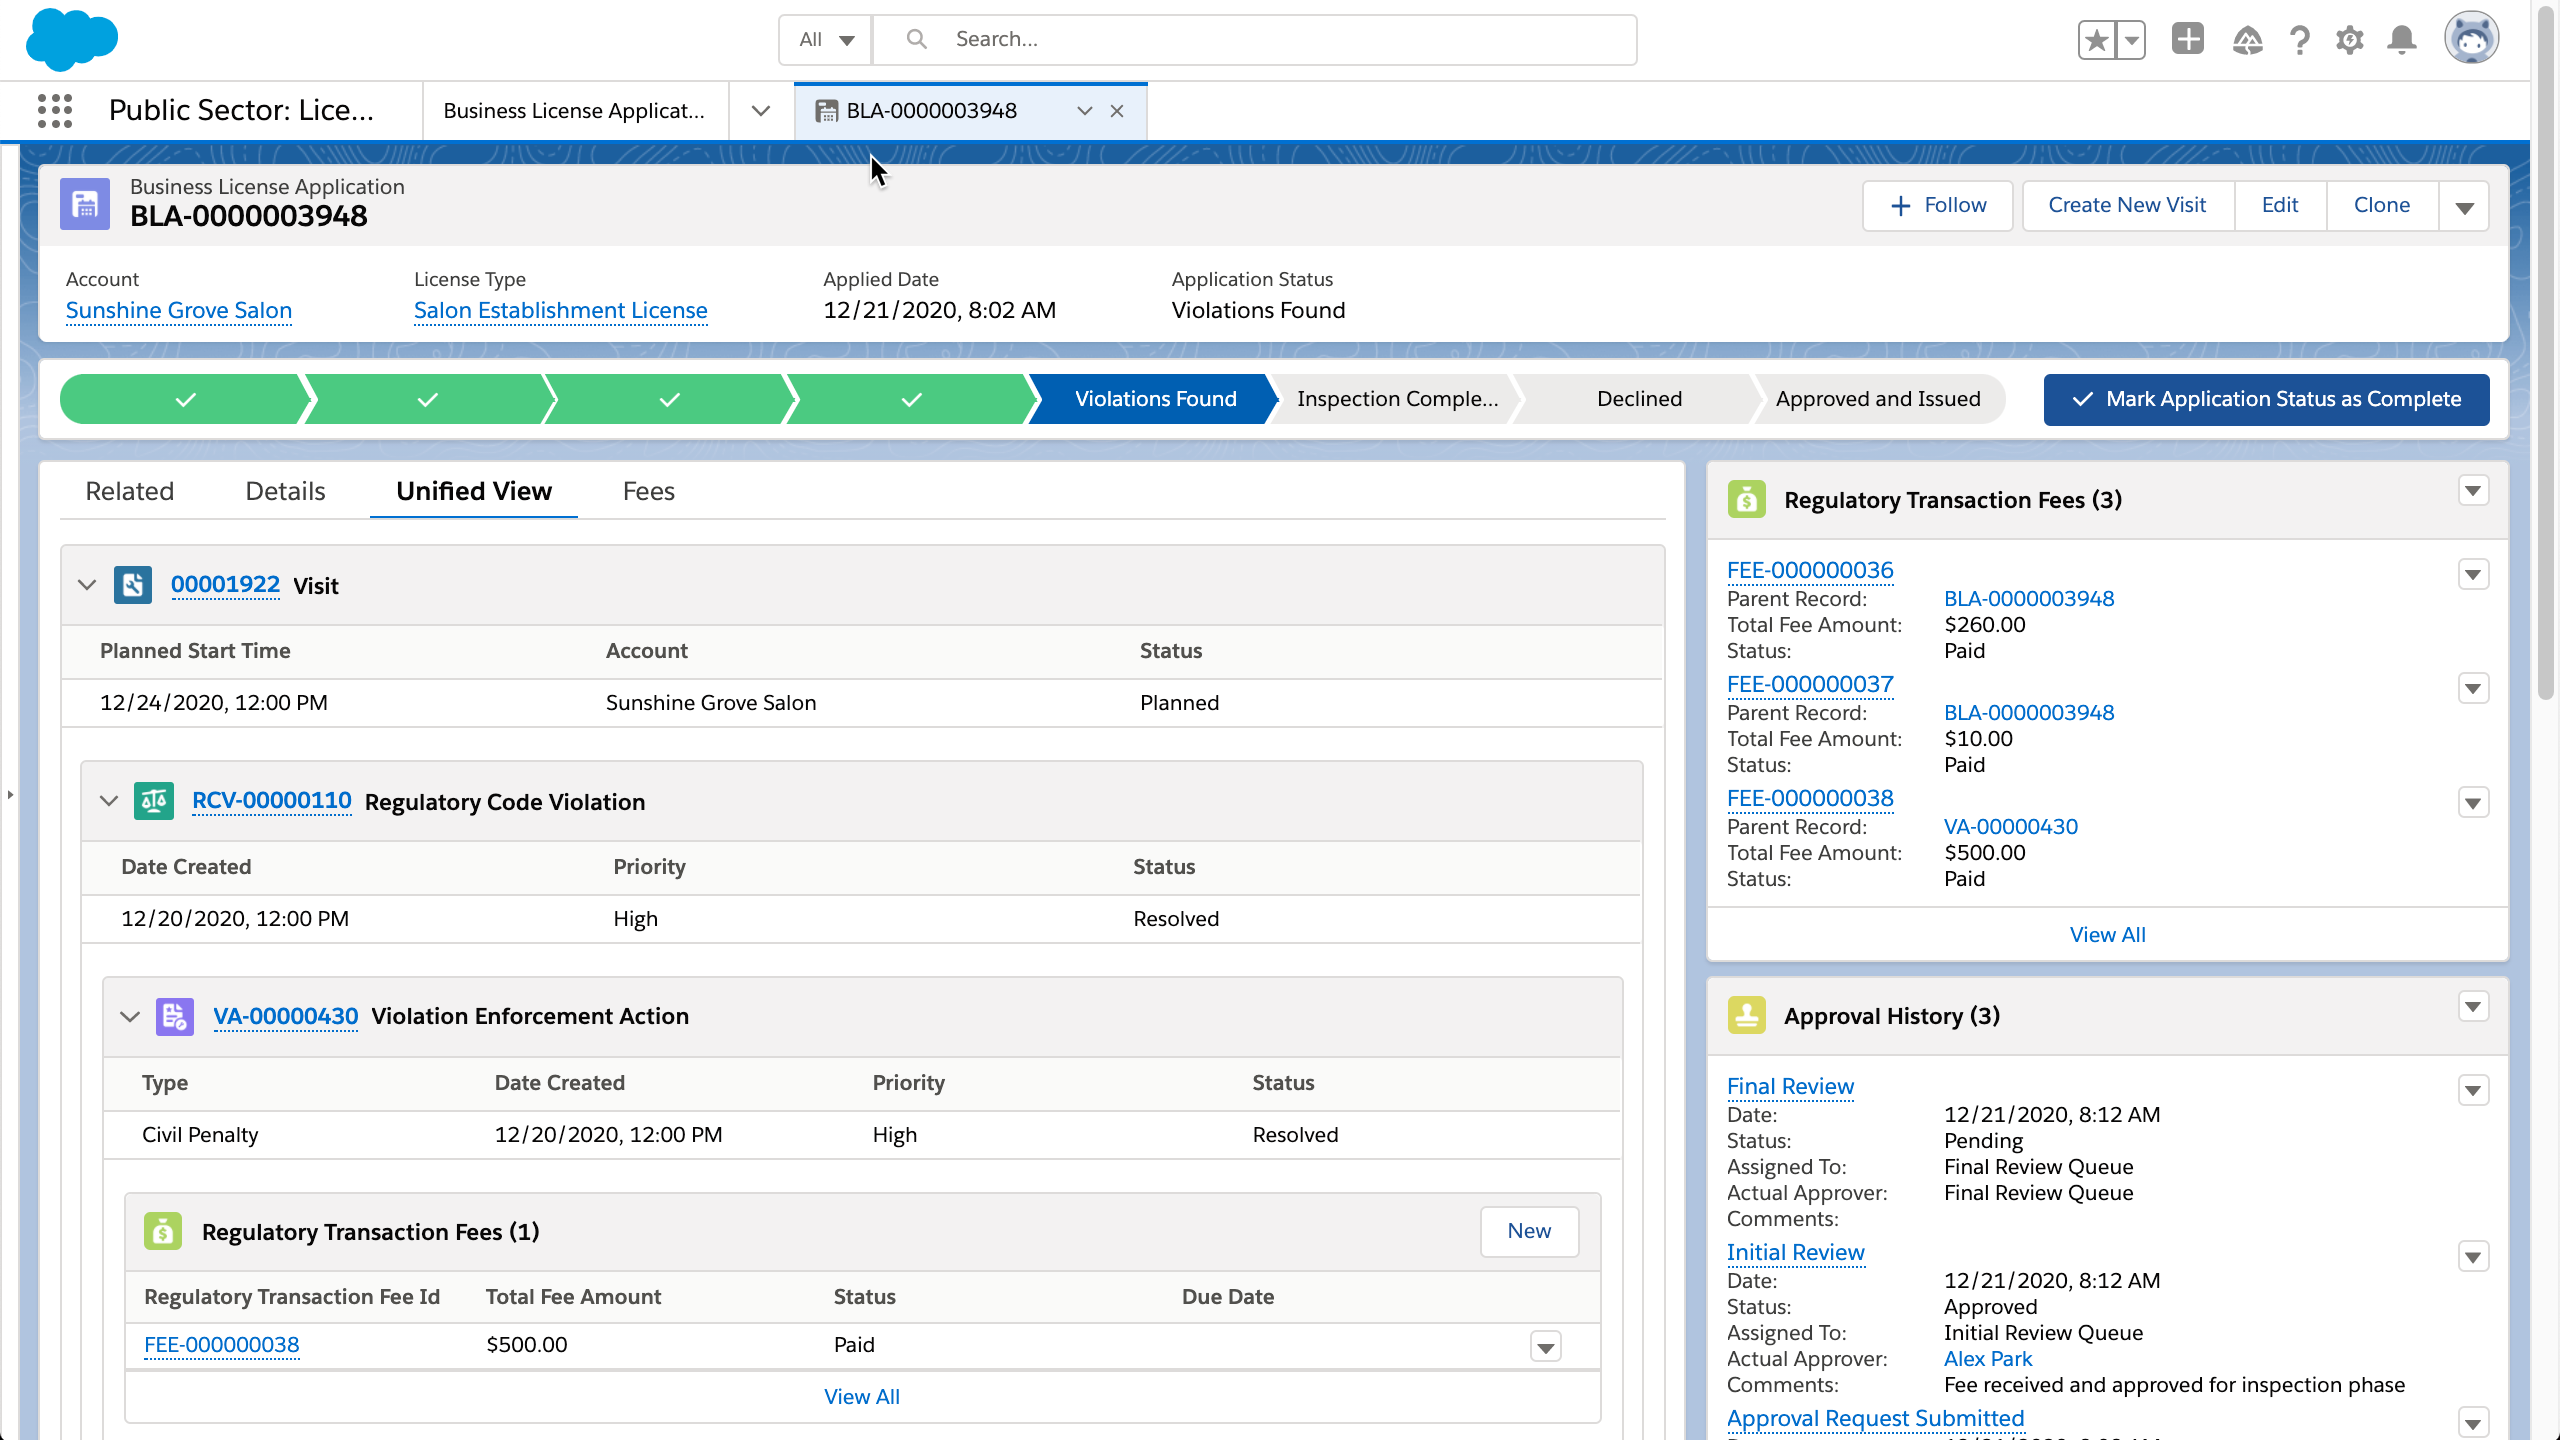This screenshot has height=1440, width=2560.
Task: Open Trailhead guidance icon
Action: coord(2247,40)
